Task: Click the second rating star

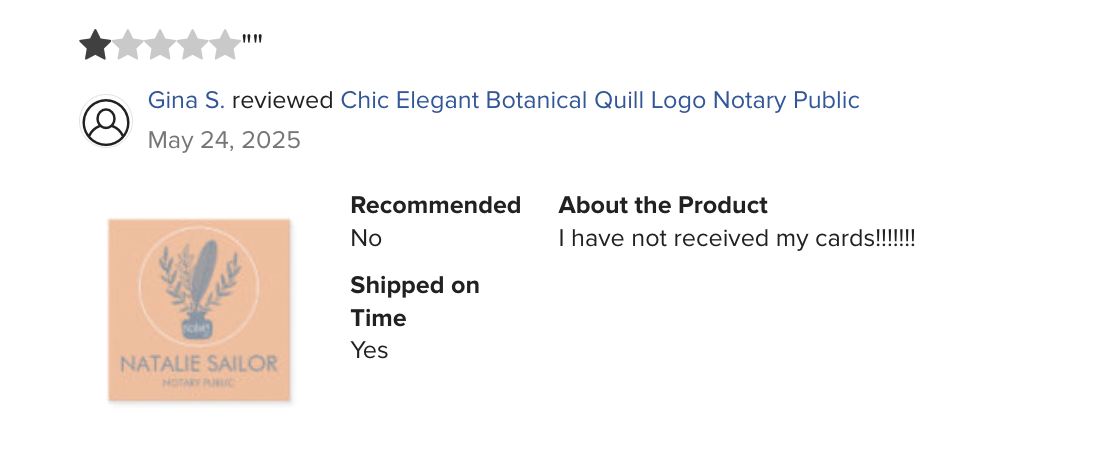Action: pos(127,45)
